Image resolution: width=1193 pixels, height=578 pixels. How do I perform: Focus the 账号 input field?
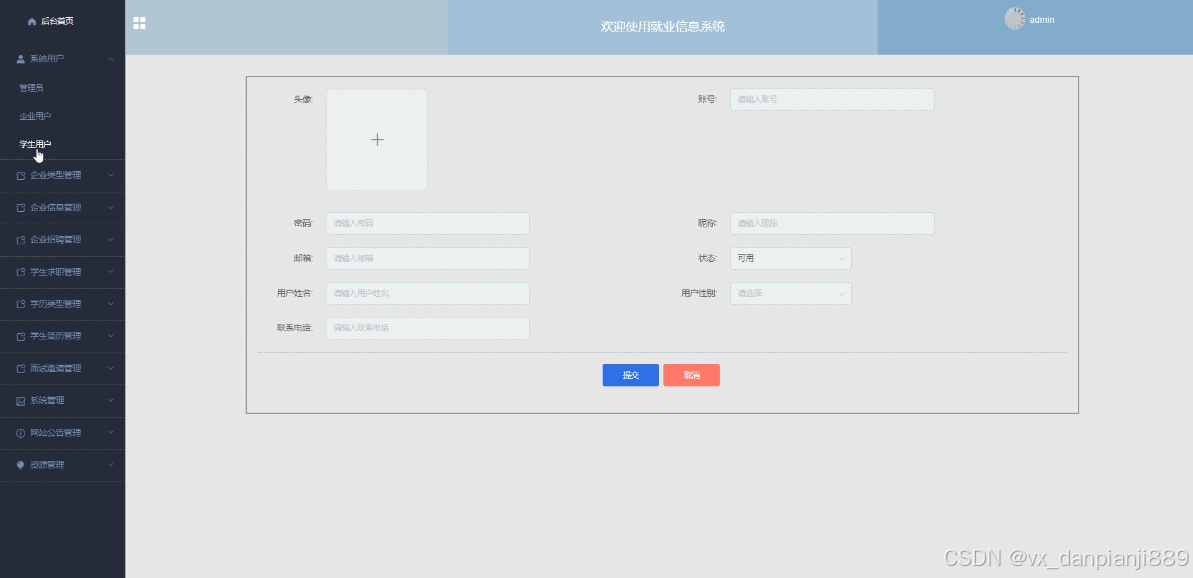(x=832, y=100)
